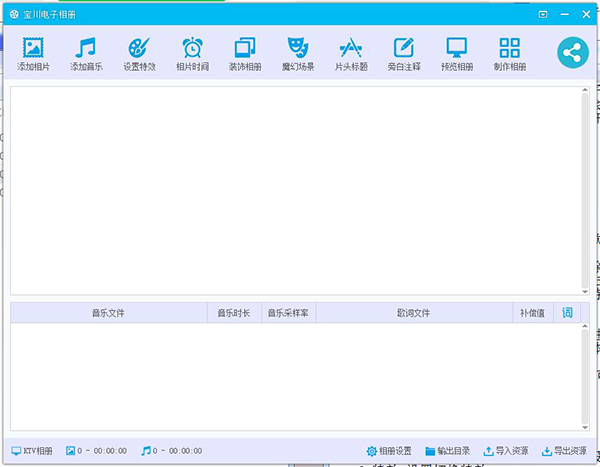Open the title bar dropdown menu button
600x467 pixels.
coord(543,15)
